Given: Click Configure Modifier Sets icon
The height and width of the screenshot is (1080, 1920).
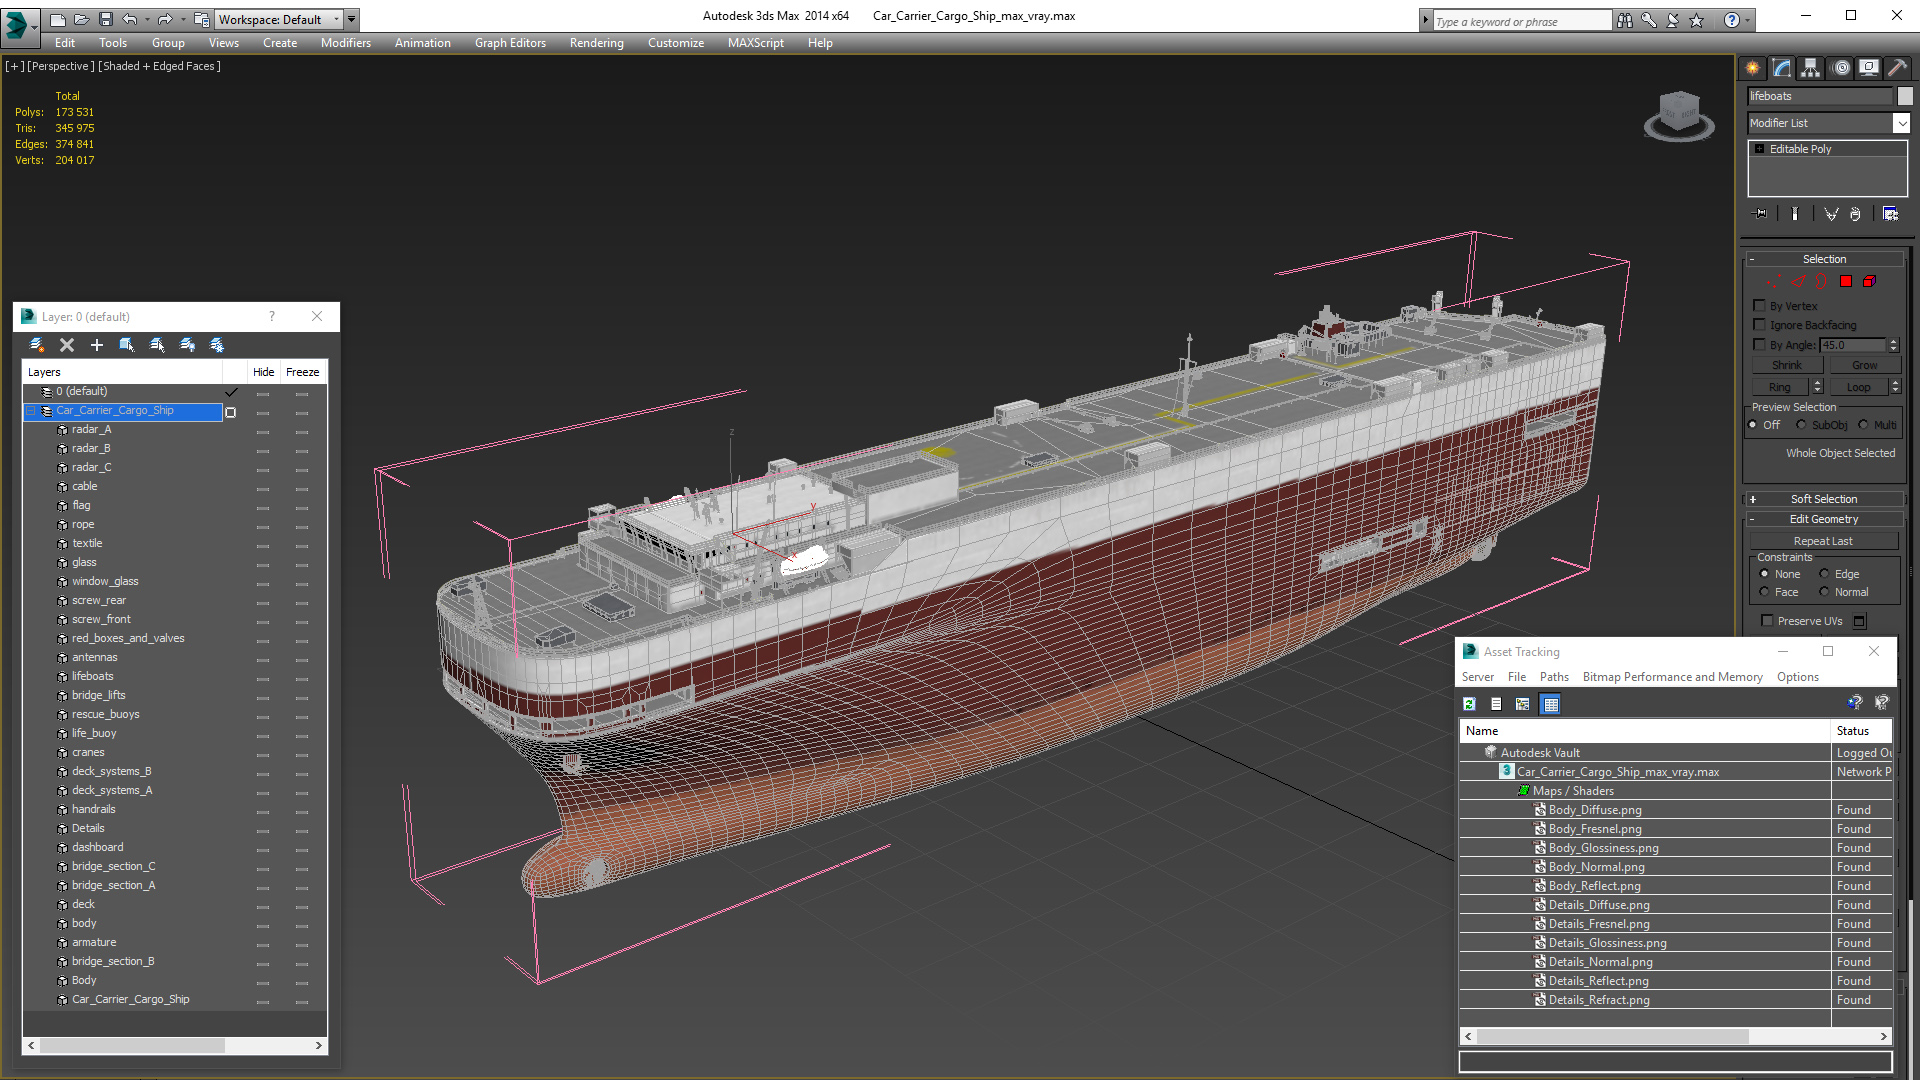Looking at the screenshot, I should coord(1890,214).
